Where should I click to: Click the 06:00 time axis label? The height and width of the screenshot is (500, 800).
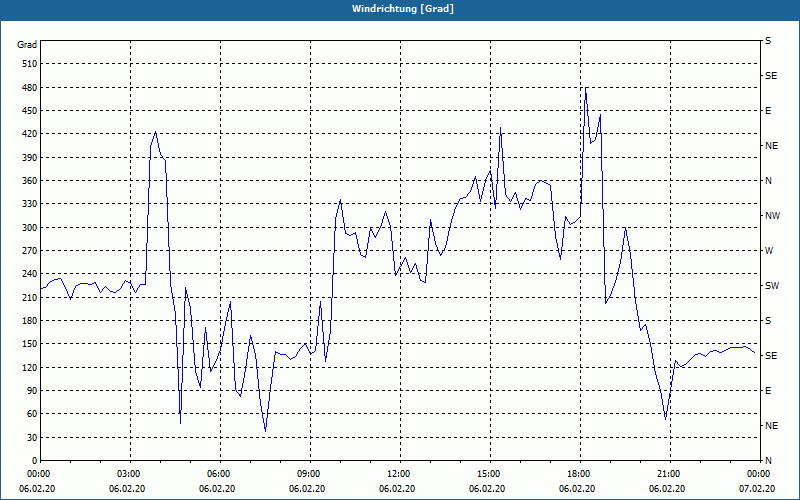(220, 474)
